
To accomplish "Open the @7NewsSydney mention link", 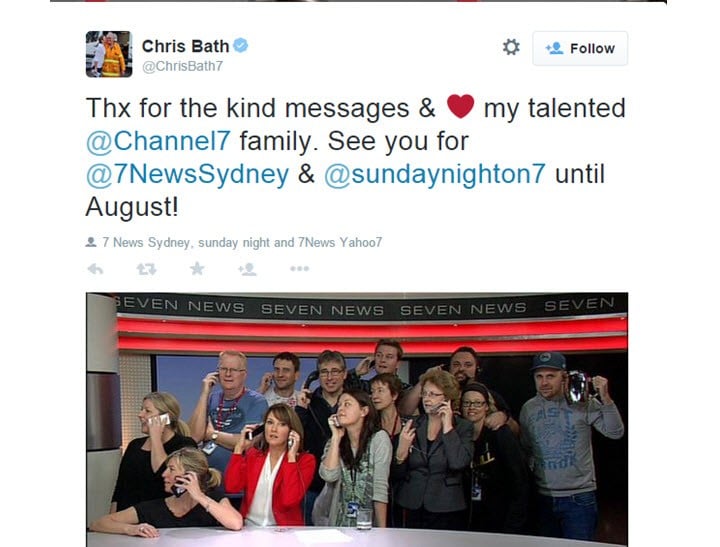I will pos(187,174).
